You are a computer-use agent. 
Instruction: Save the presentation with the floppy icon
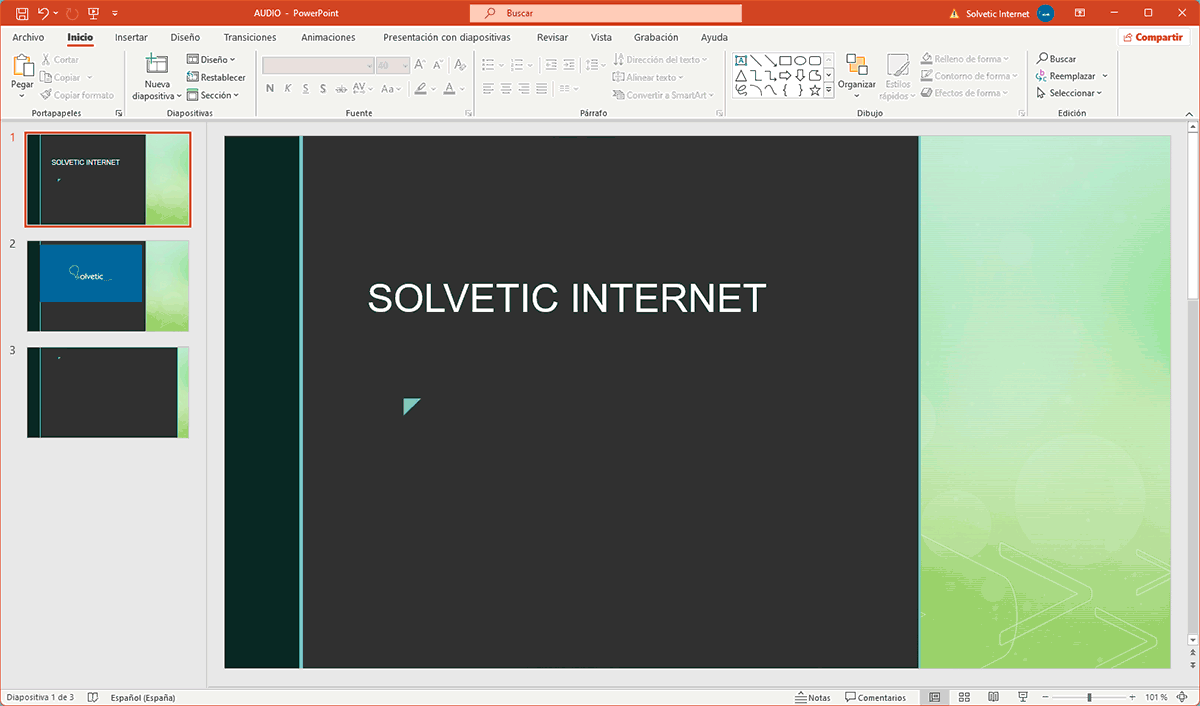pyautogui.click(x=21, y=13)
